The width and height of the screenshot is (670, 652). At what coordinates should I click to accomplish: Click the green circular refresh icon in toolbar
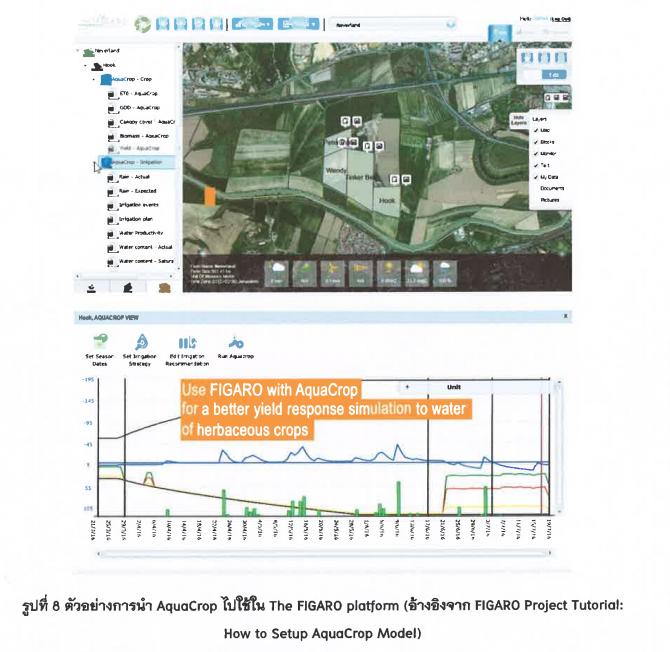coord(142,24)
